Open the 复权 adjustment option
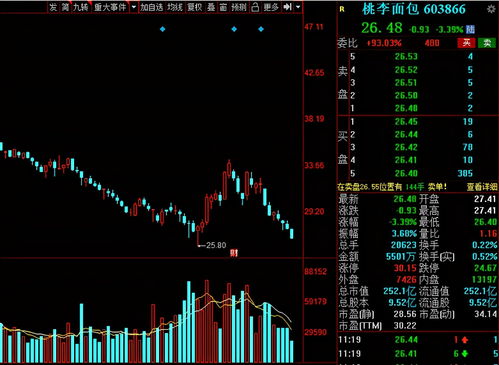 [x=194, y=7]
